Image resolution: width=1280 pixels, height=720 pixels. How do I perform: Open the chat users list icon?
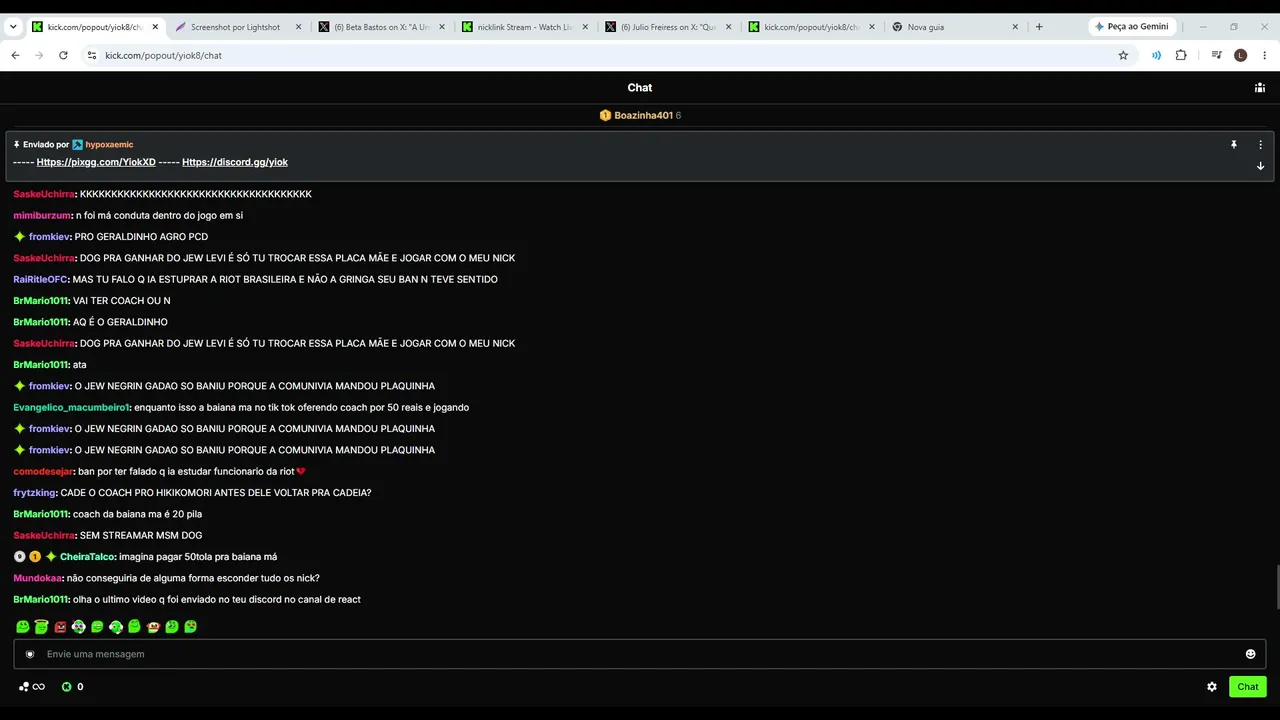[1259, 88]
